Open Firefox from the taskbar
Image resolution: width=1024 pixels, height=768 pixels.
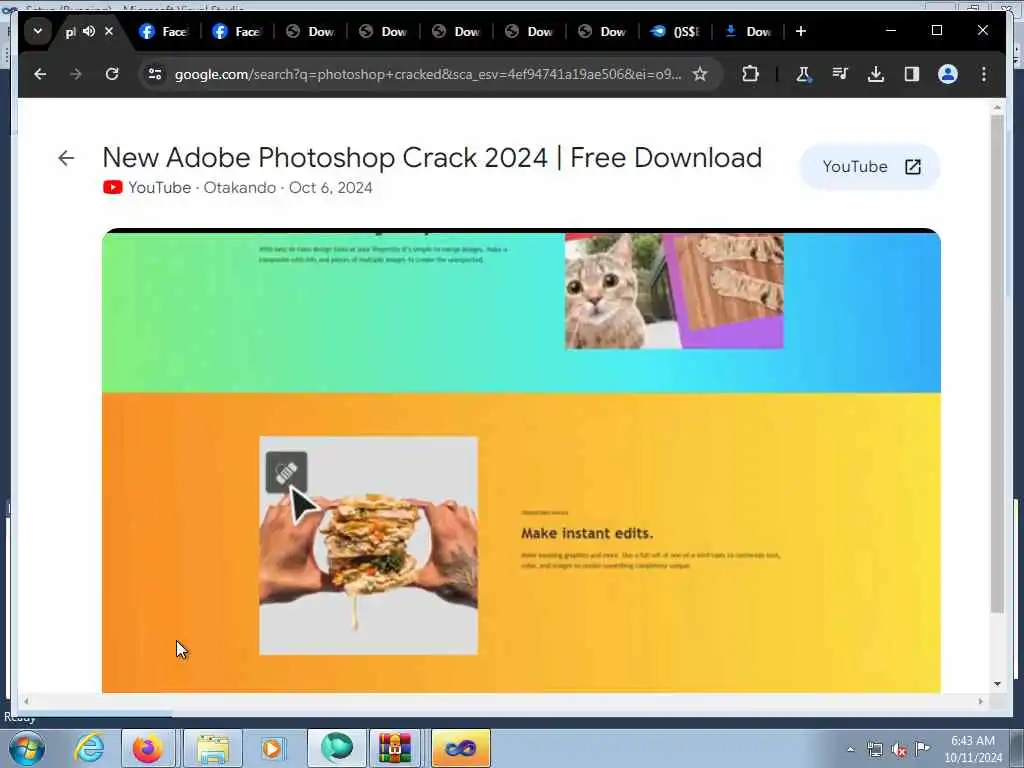[148, 748]
